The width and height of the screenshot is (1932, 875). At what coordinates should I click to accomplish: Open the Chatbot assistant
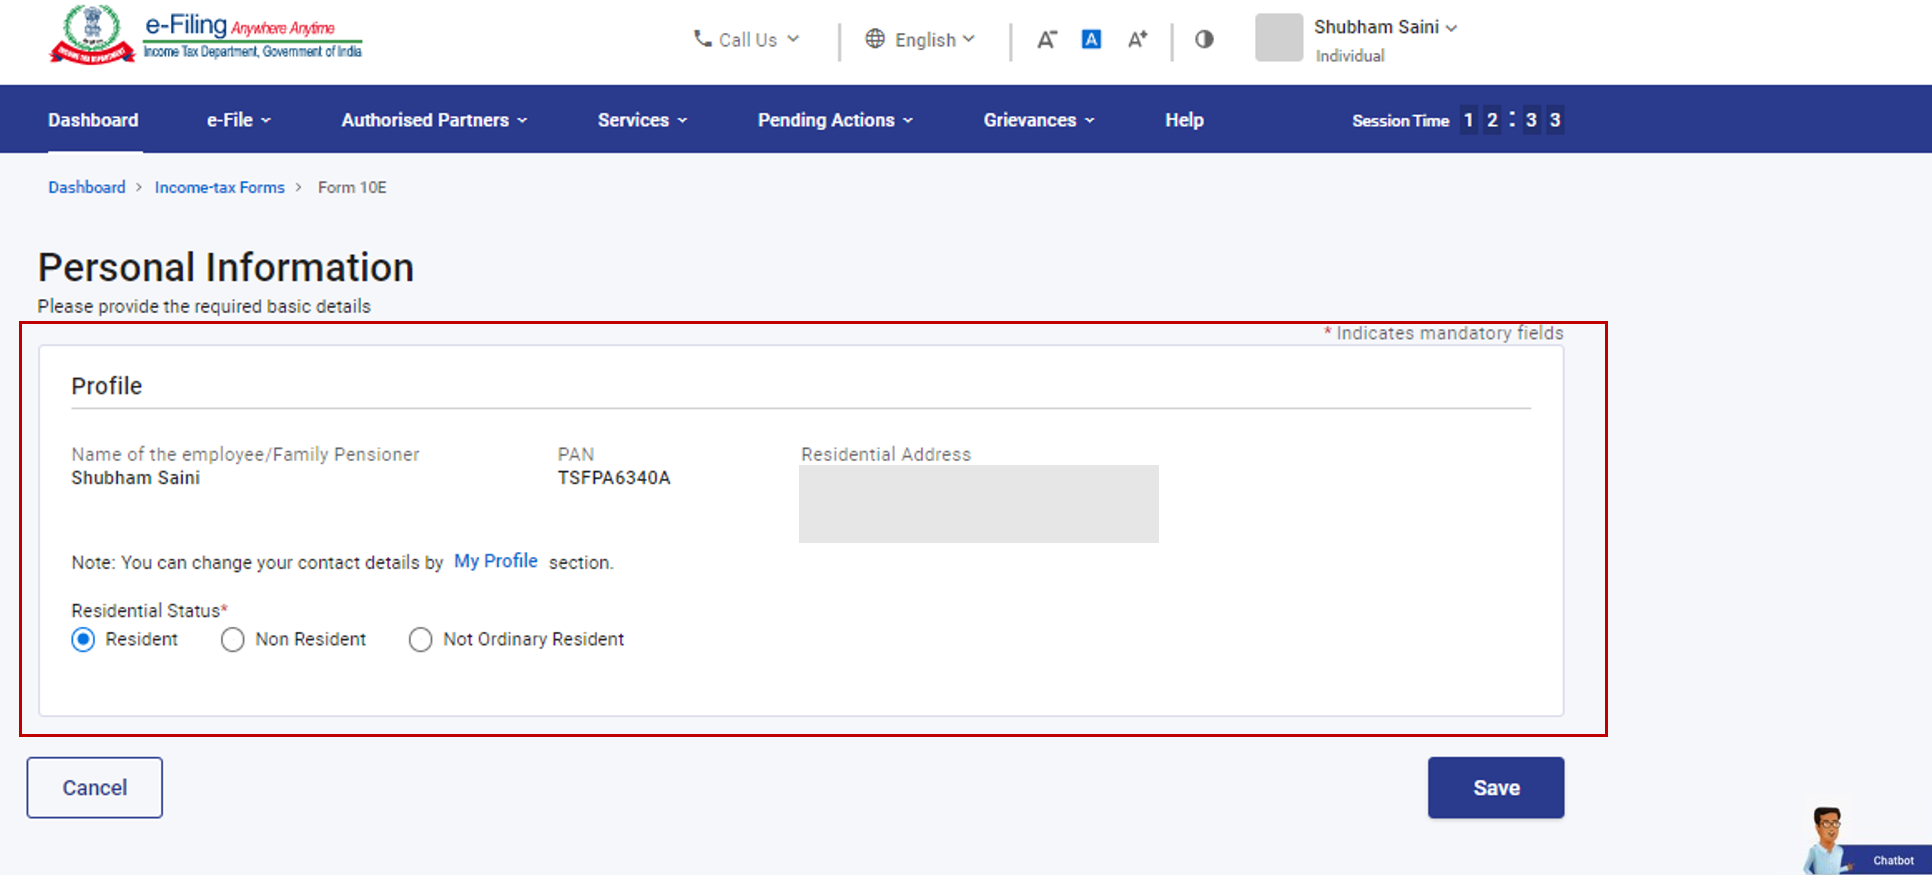[x=1865, y=845]
